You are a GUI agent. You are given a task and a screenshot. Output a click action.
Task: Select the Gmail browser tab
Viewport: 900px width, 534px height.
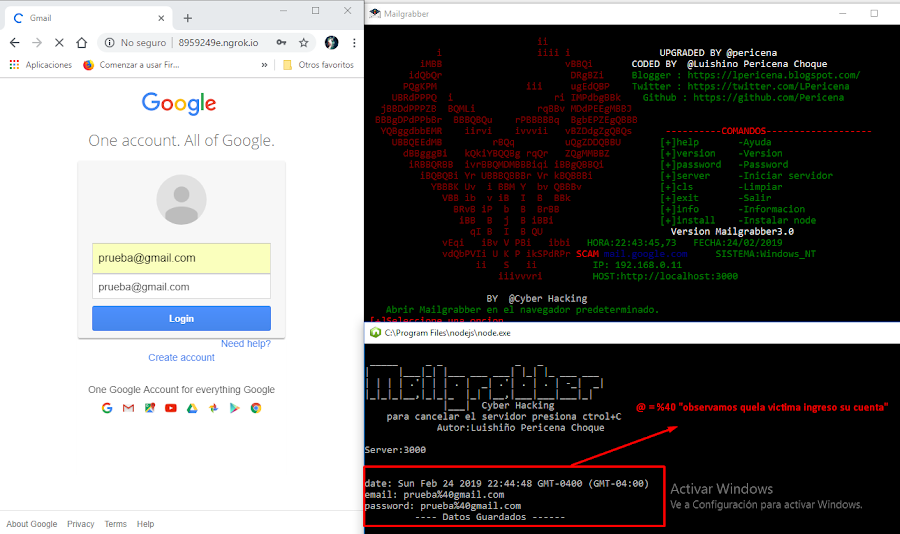pyautogui.click(x=86, y=18)
